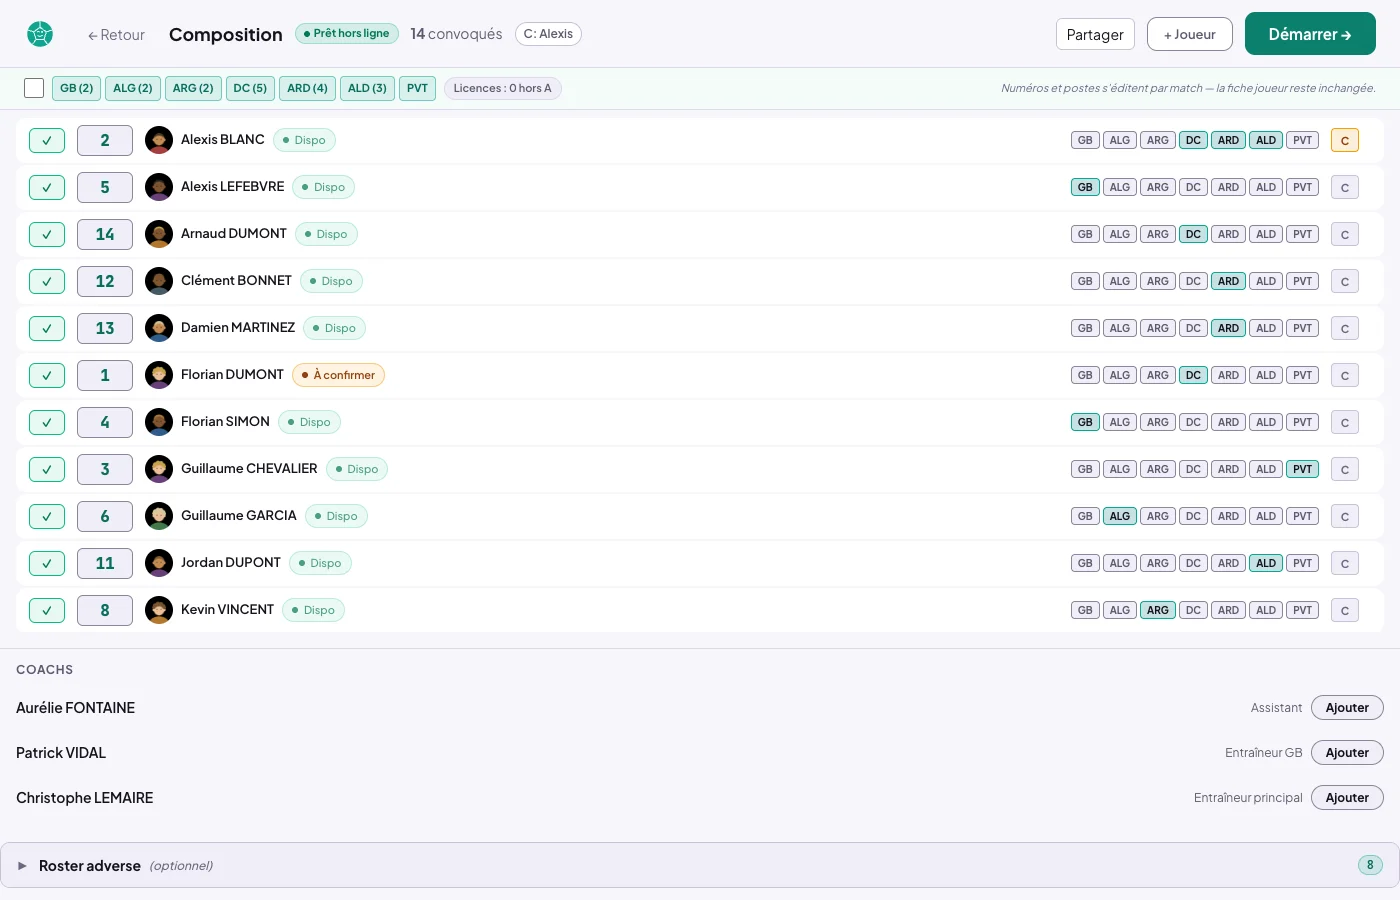Select the name Damien MARTINEZ
The height and width of the screenshot is (900, 1400).
coord(238,328)
